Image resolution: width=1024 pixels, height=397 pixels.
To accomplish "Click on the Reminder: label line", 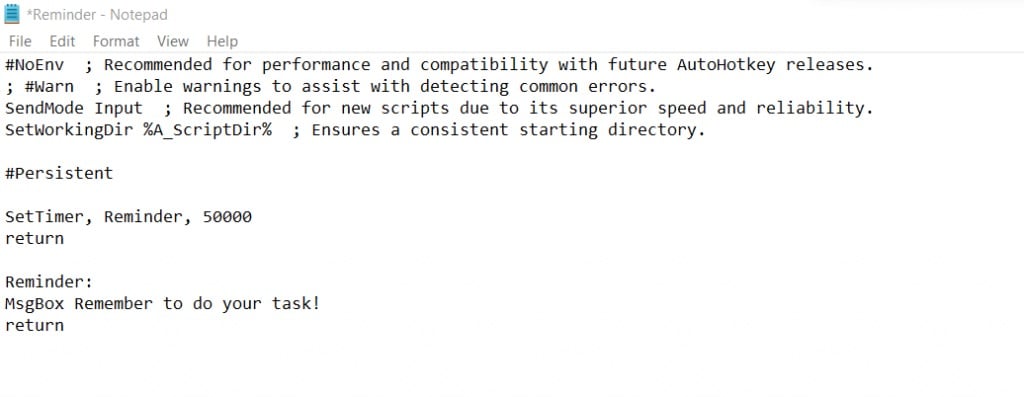I will [x=49, y=281].
